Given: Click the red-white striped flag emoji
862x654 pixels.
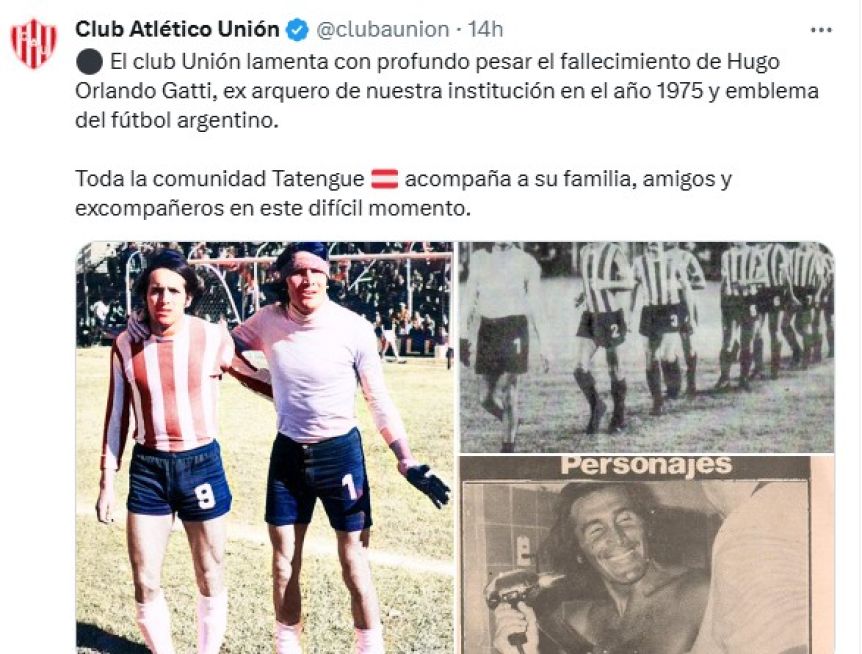Looking at the screenshot, I should coord(385,179).
